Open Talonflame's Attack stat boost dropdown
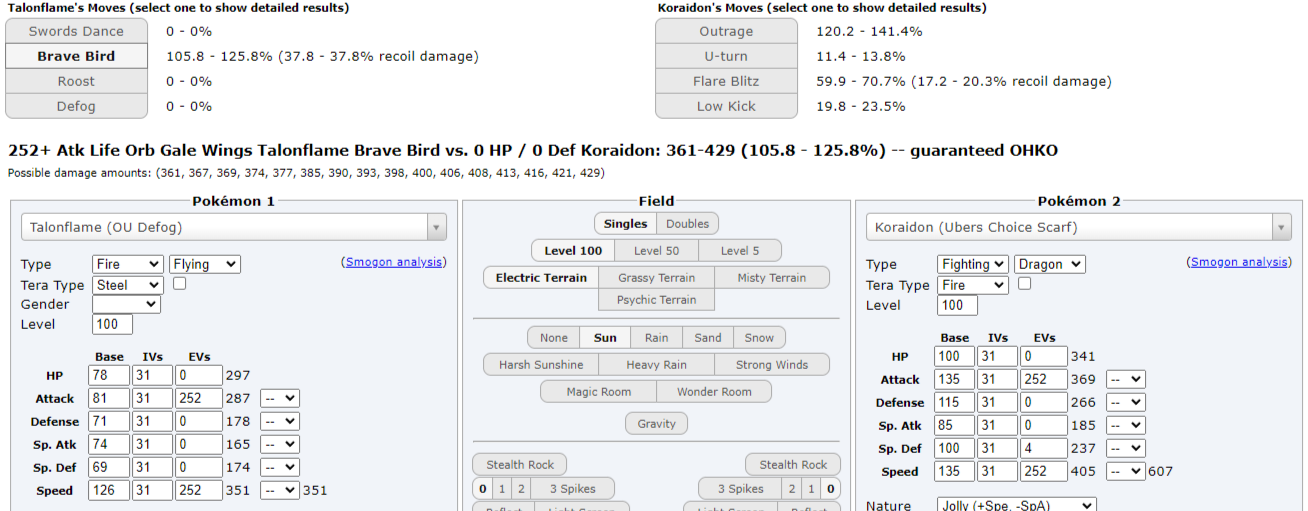The height and width of the screenshot is (511, 1308). (x=280, y=398)
